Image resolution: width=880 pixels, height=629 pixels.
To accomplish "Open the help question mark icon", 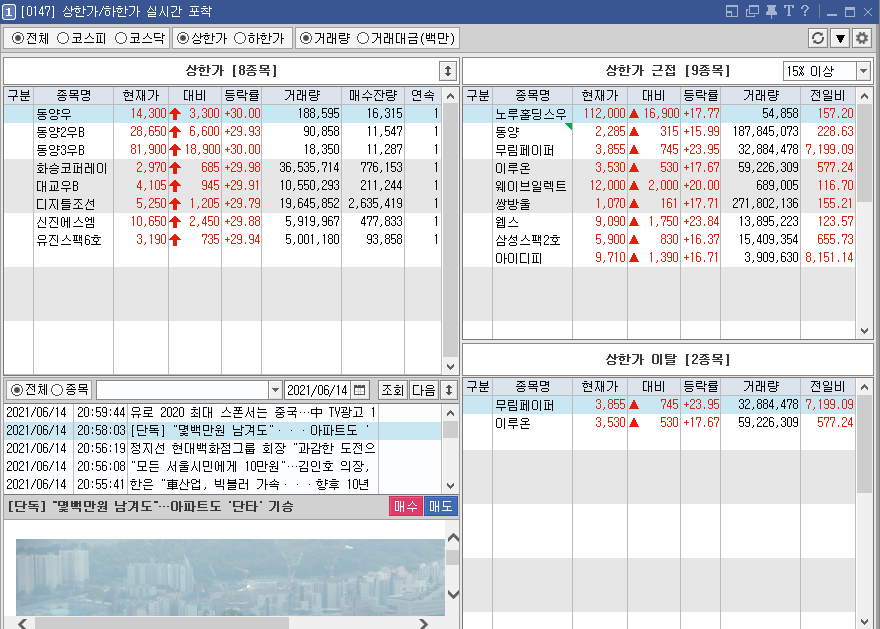I will (805, 11).
